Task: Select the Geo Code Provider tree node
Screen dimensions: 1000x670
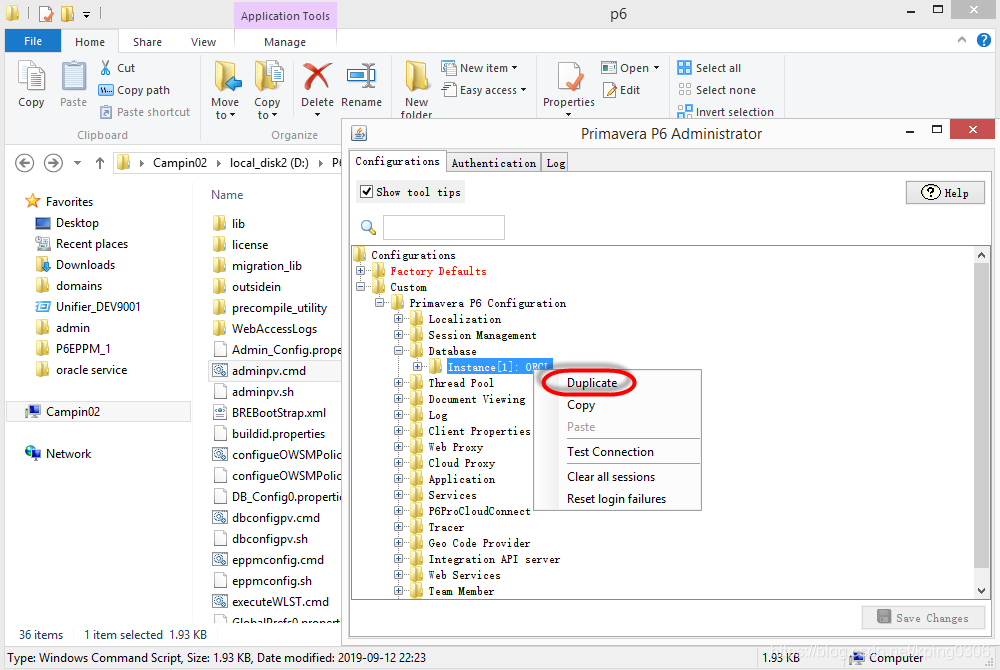Action: [479, 543]
